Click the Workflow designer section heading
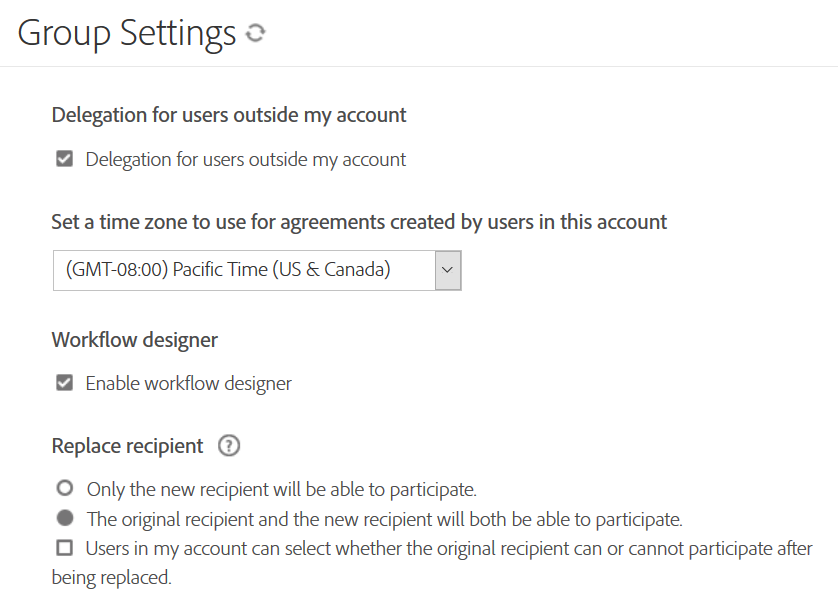 click(x=135, y=339)
